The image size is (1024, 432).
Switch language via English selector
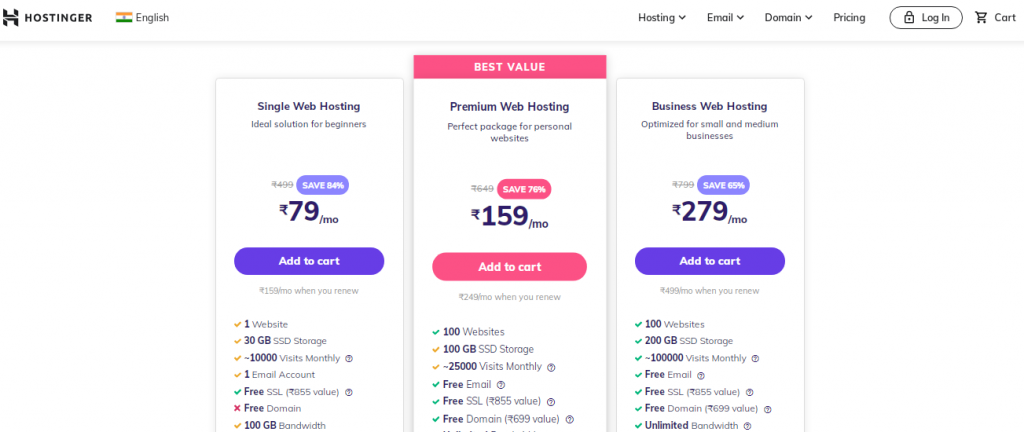tap(152, 18)
